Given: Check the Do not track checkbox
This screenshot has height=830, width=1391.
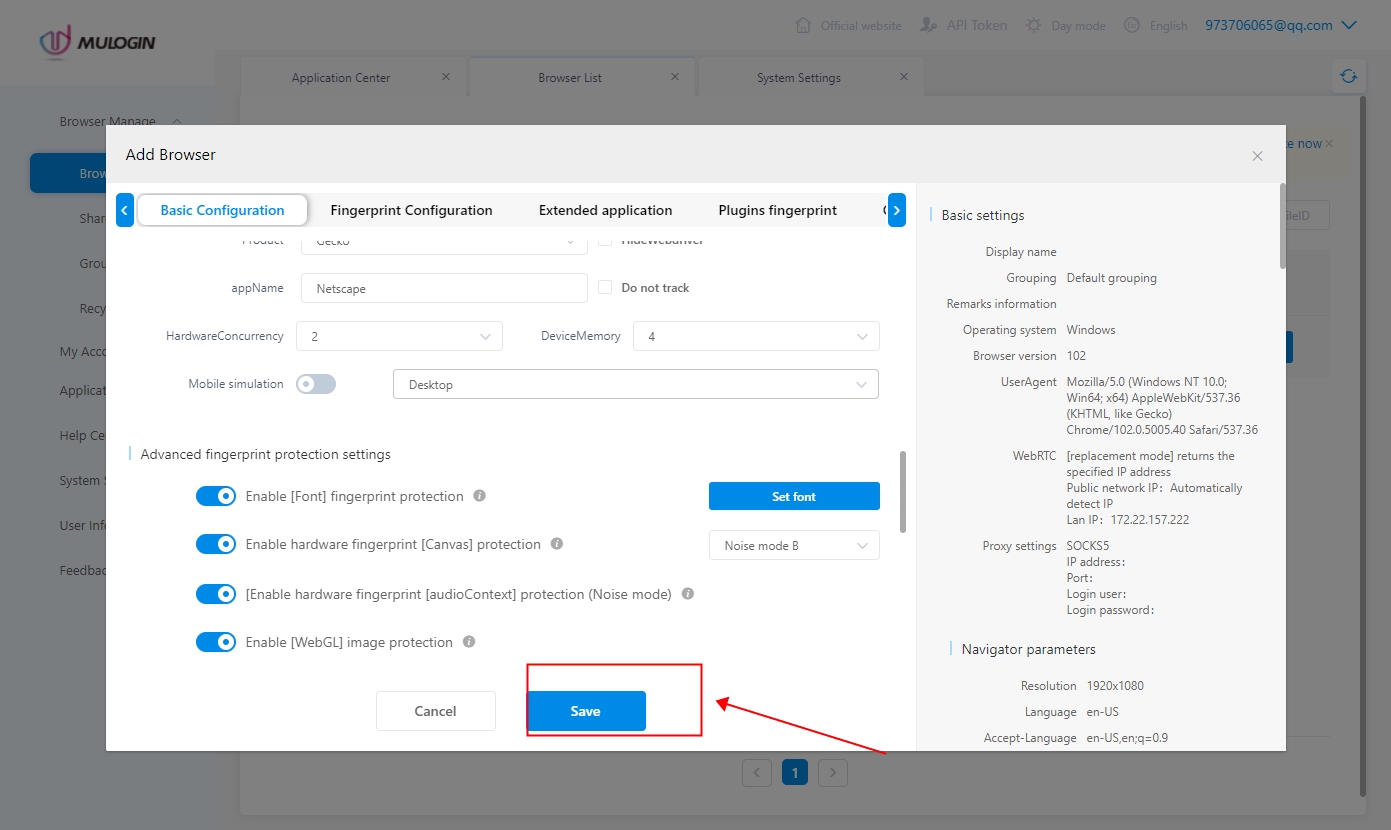Looking at the screenshot, I should click(605, 288).
